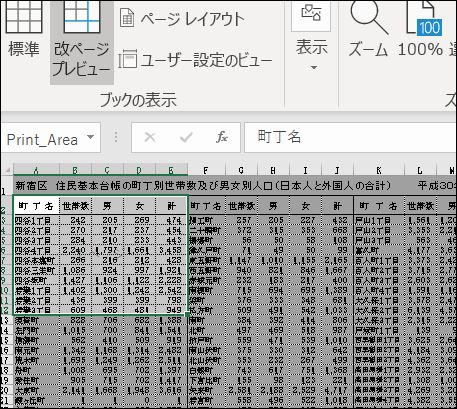Click the cell with value 3,458

pyautogui.click(x=171, y=250)
